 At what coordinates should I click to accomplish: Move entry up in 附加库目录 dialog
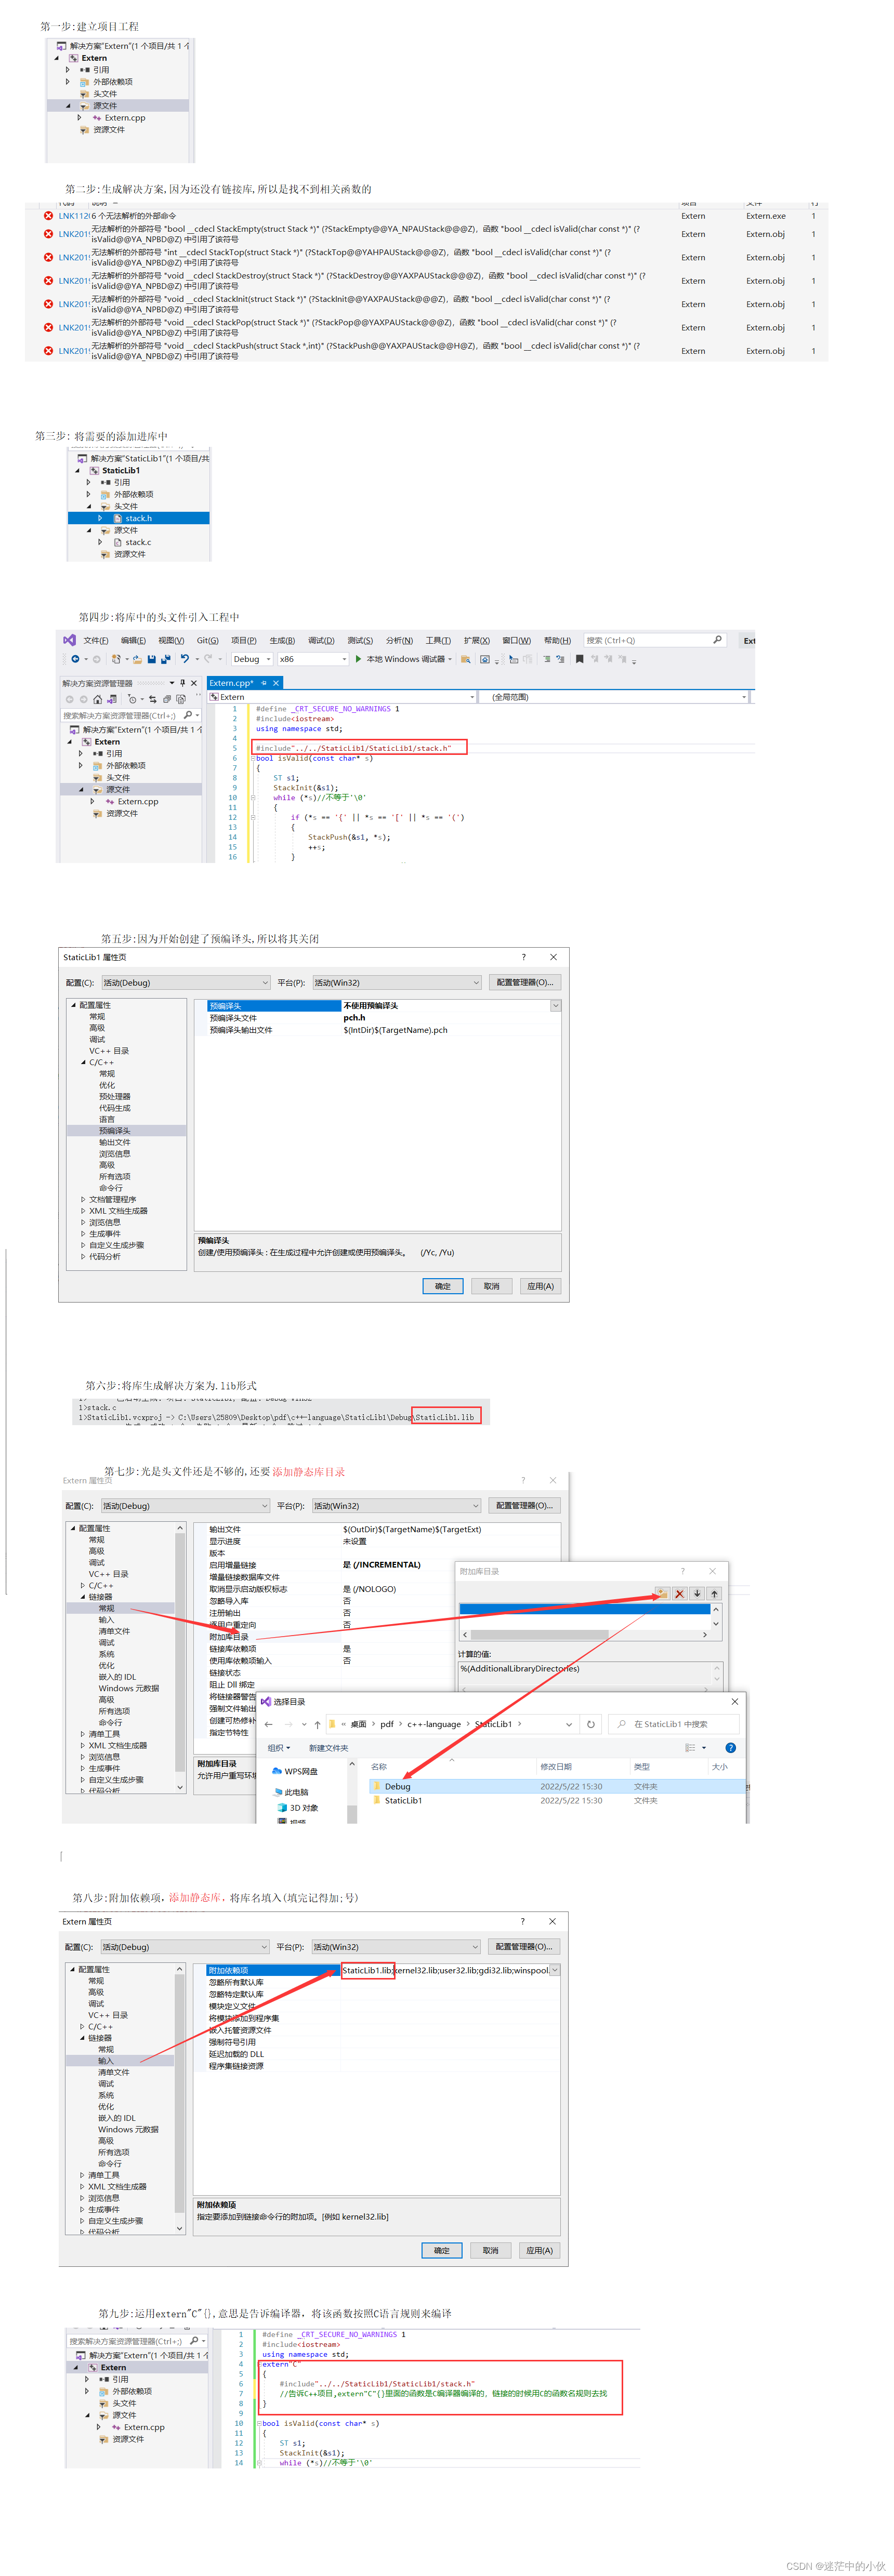click(x=714, y=1594)
